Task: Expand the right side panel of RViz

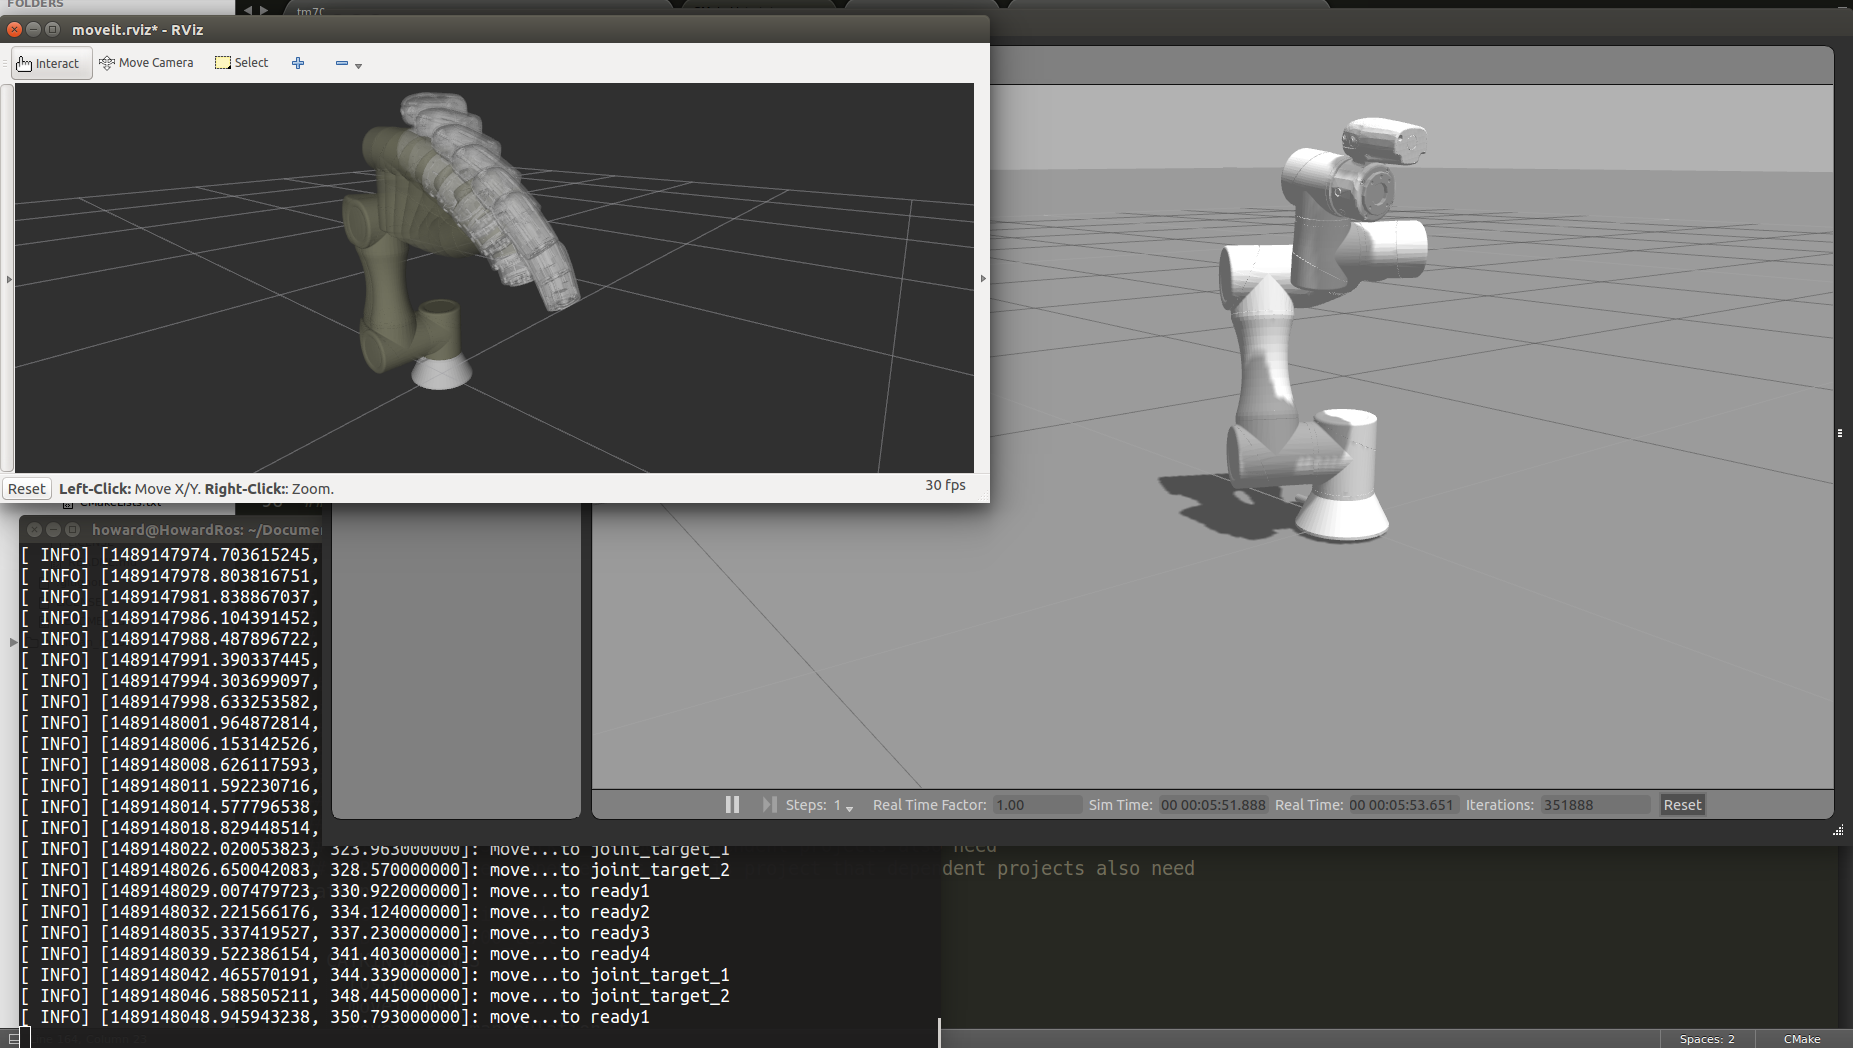Action: (983, 279)
